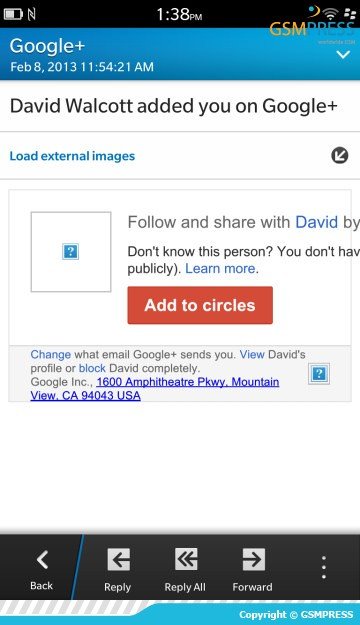Tap the Google+ sender header title
Viewport: 360px width, 625px height.
click(x=47, y=46)
